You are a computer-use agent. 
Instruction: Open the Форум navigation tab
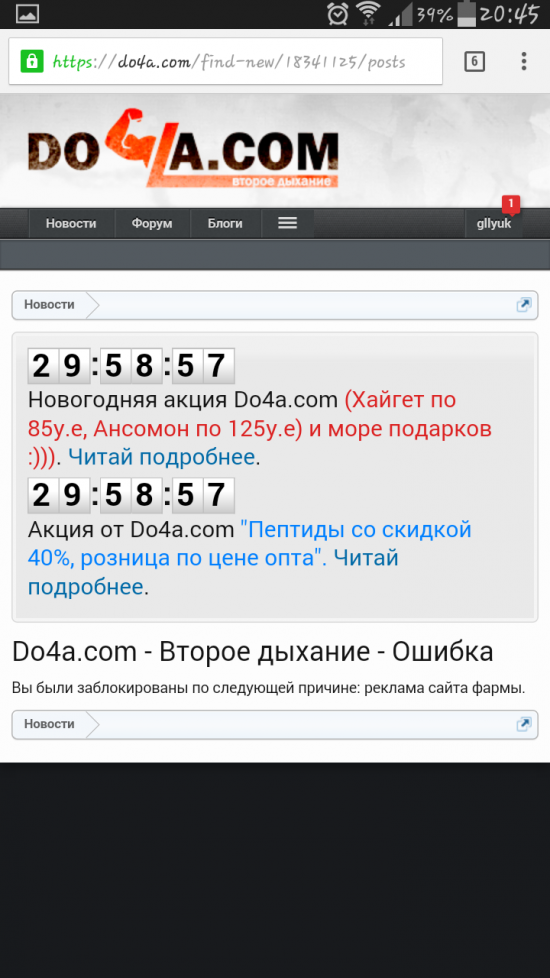[x=152, y=223]
